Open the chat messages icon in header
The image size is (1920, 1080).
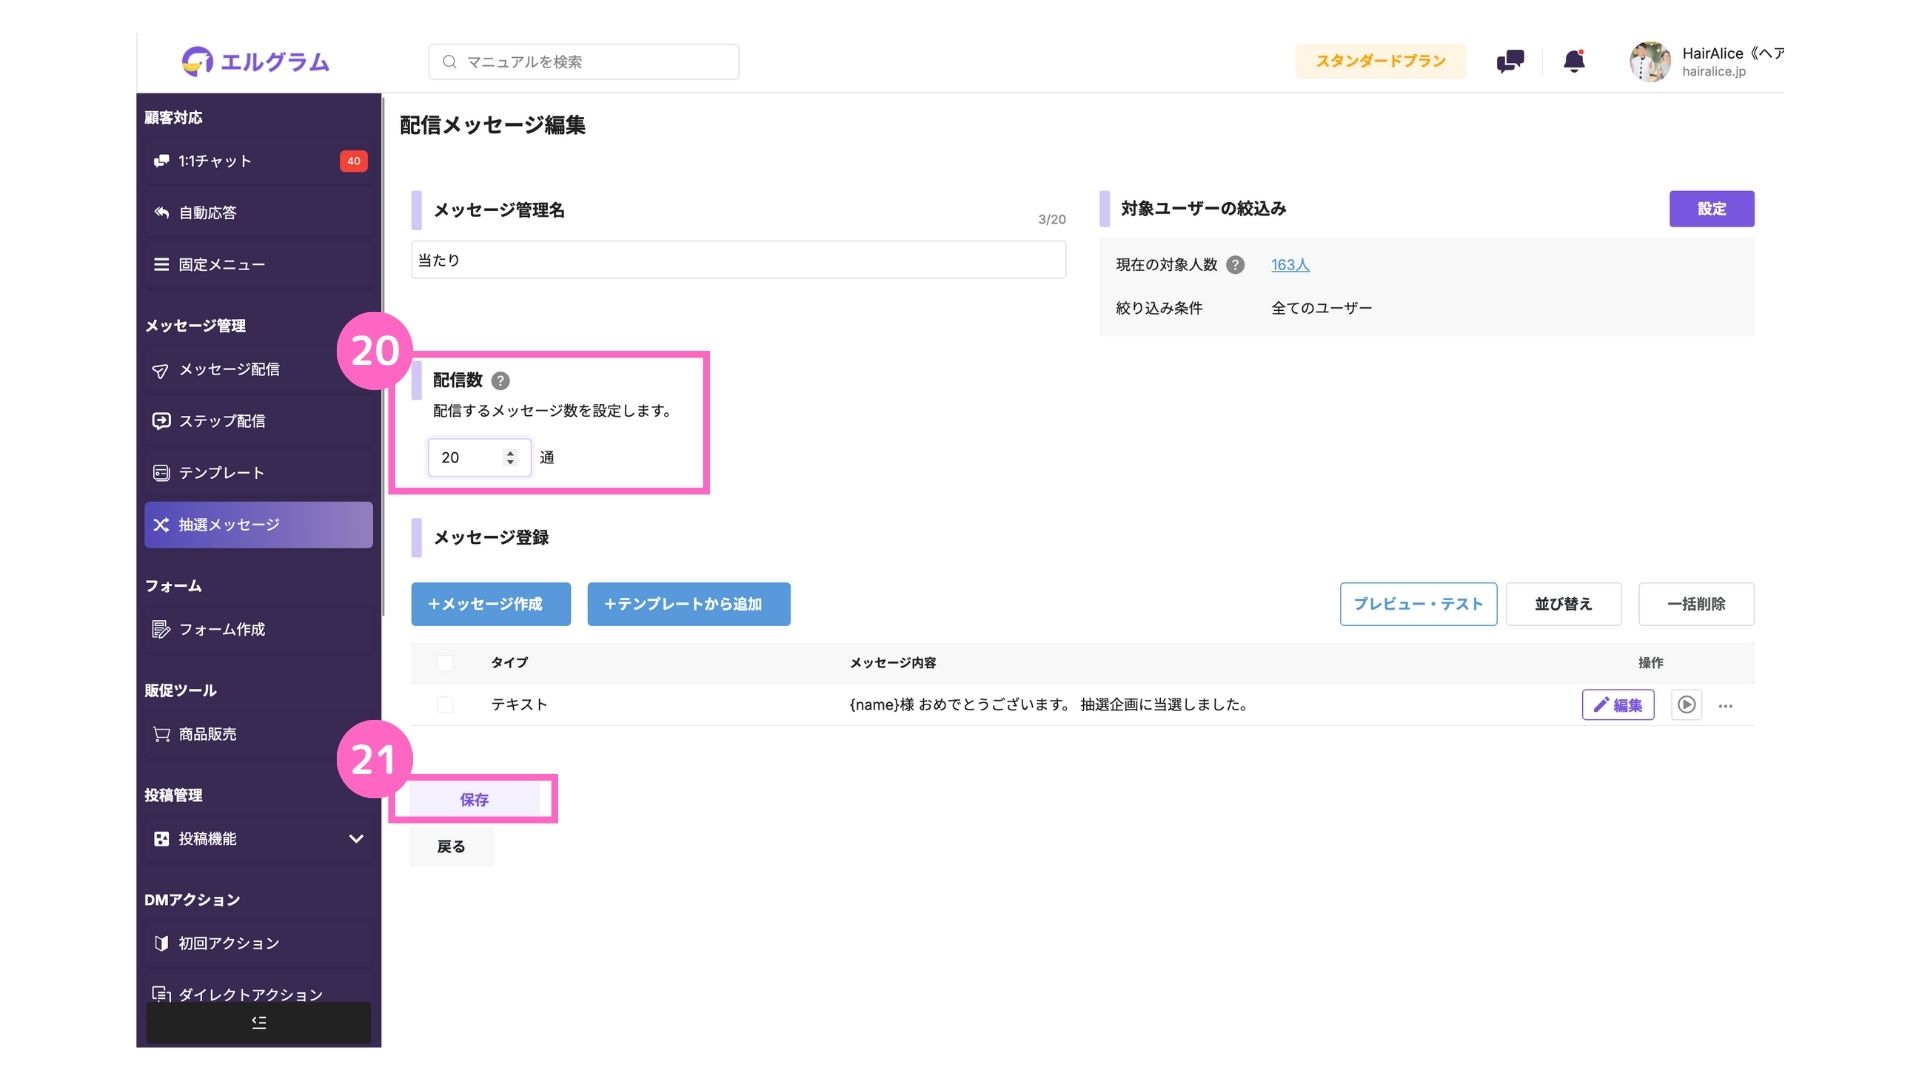coord(1510,61)
